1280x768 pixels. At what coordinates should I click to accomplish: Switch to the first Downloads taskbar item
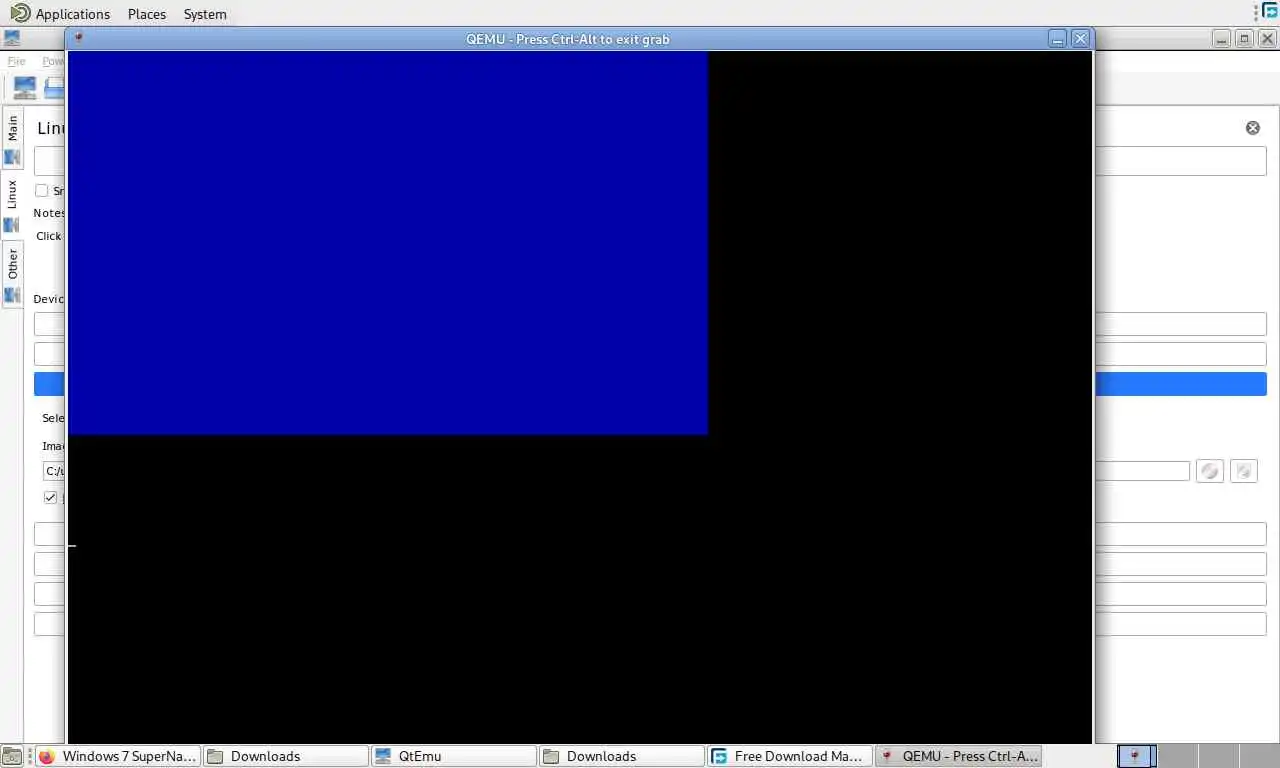(x=285, y=756)
